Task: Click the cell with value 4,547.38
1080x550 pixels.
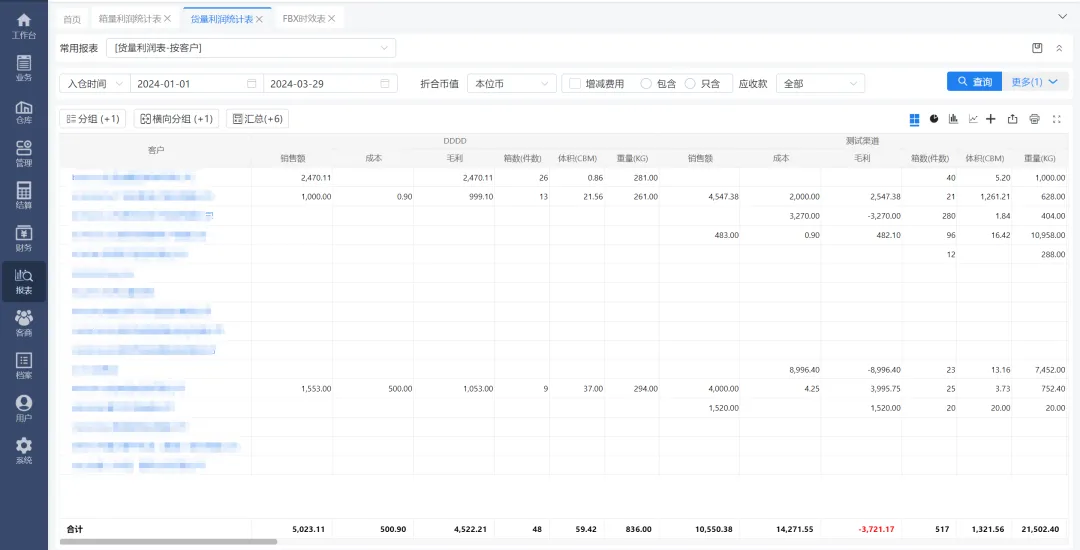Action: (723, 196)
